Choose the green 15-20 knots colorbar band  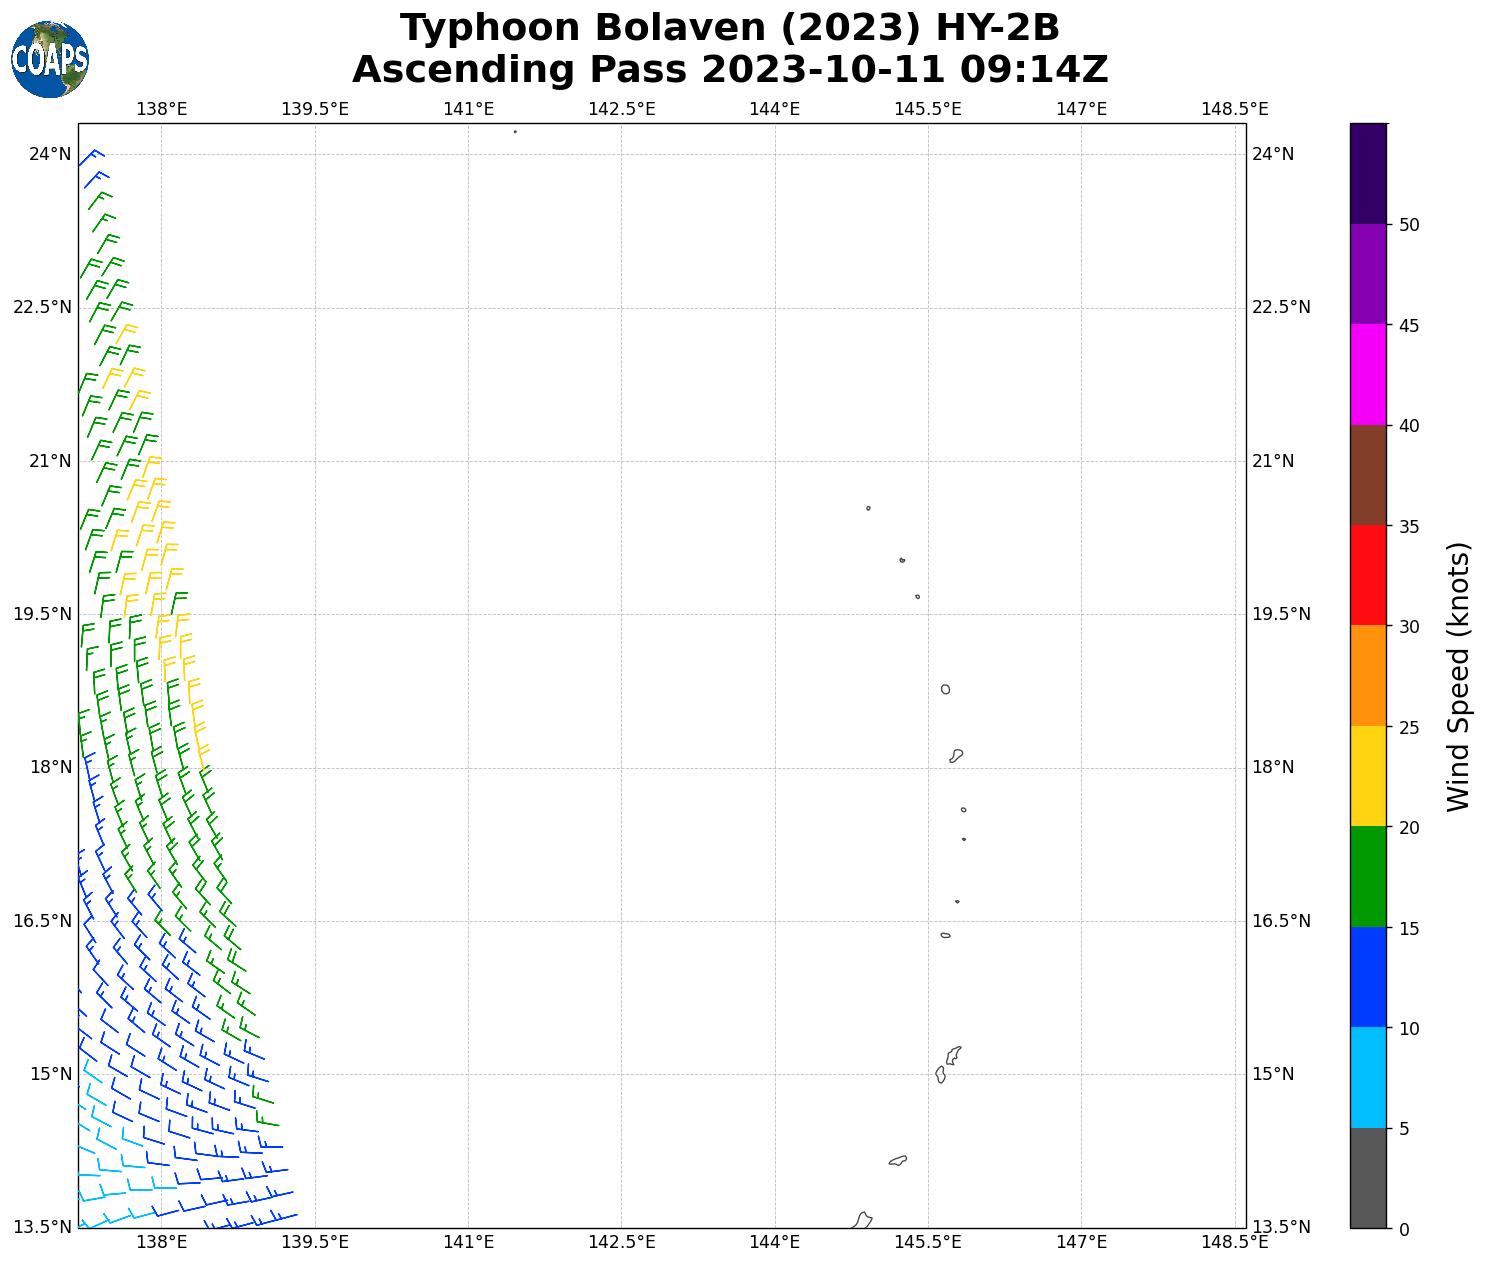(x=1367, y=876)
